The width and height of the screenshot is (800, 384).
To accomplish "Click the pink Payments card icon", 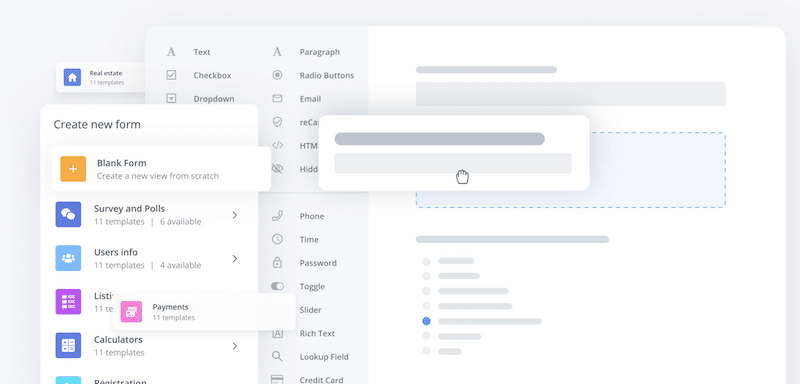I will (131, 312).
